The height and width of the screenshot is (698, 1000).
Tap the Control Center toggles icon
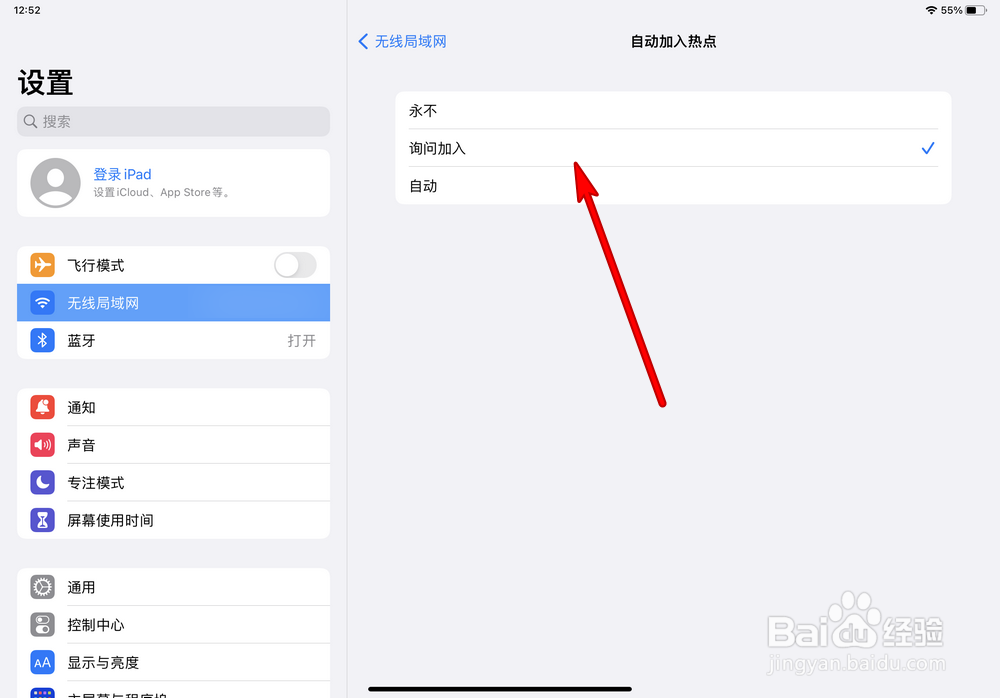42,625
